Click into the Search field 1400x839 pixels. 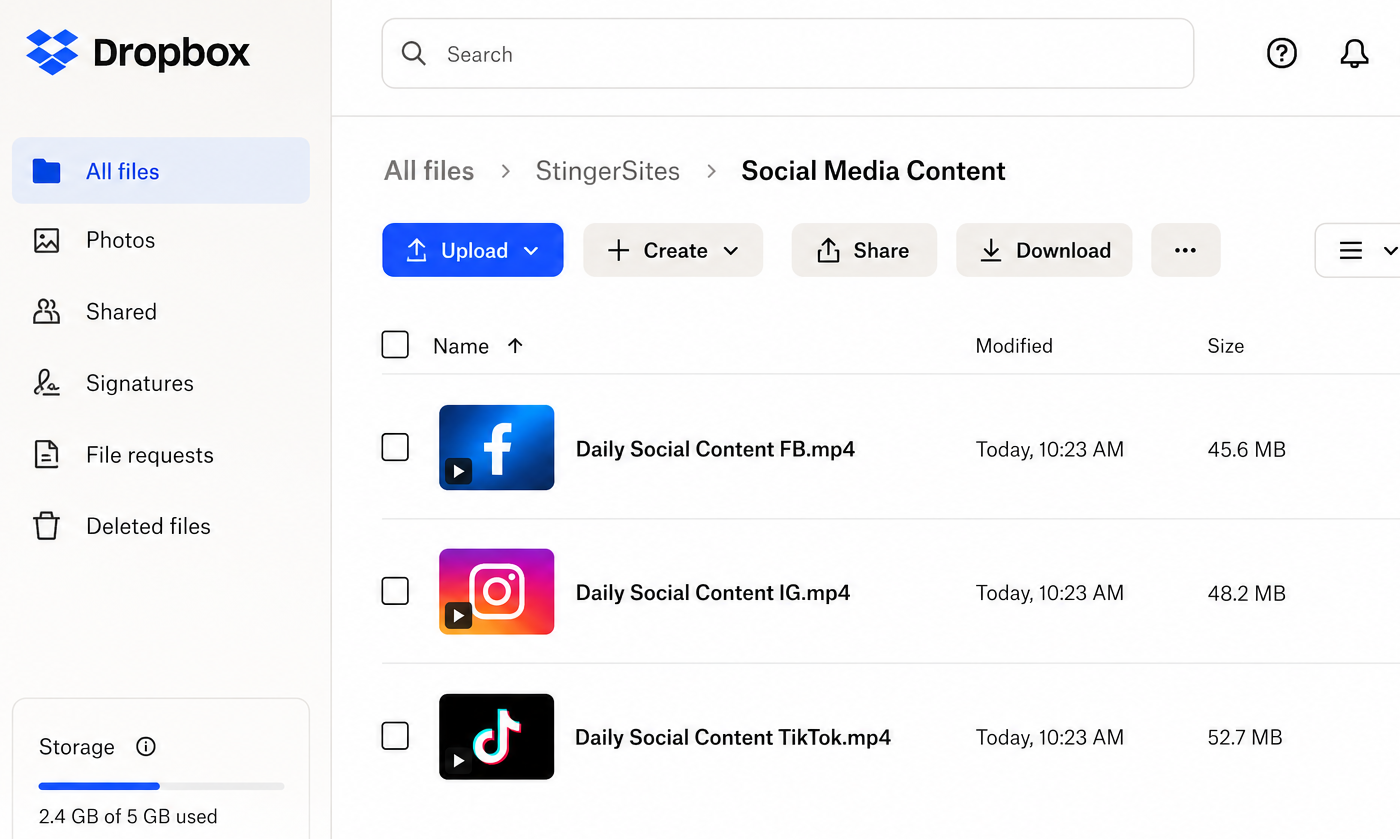[x=788, y=53]
